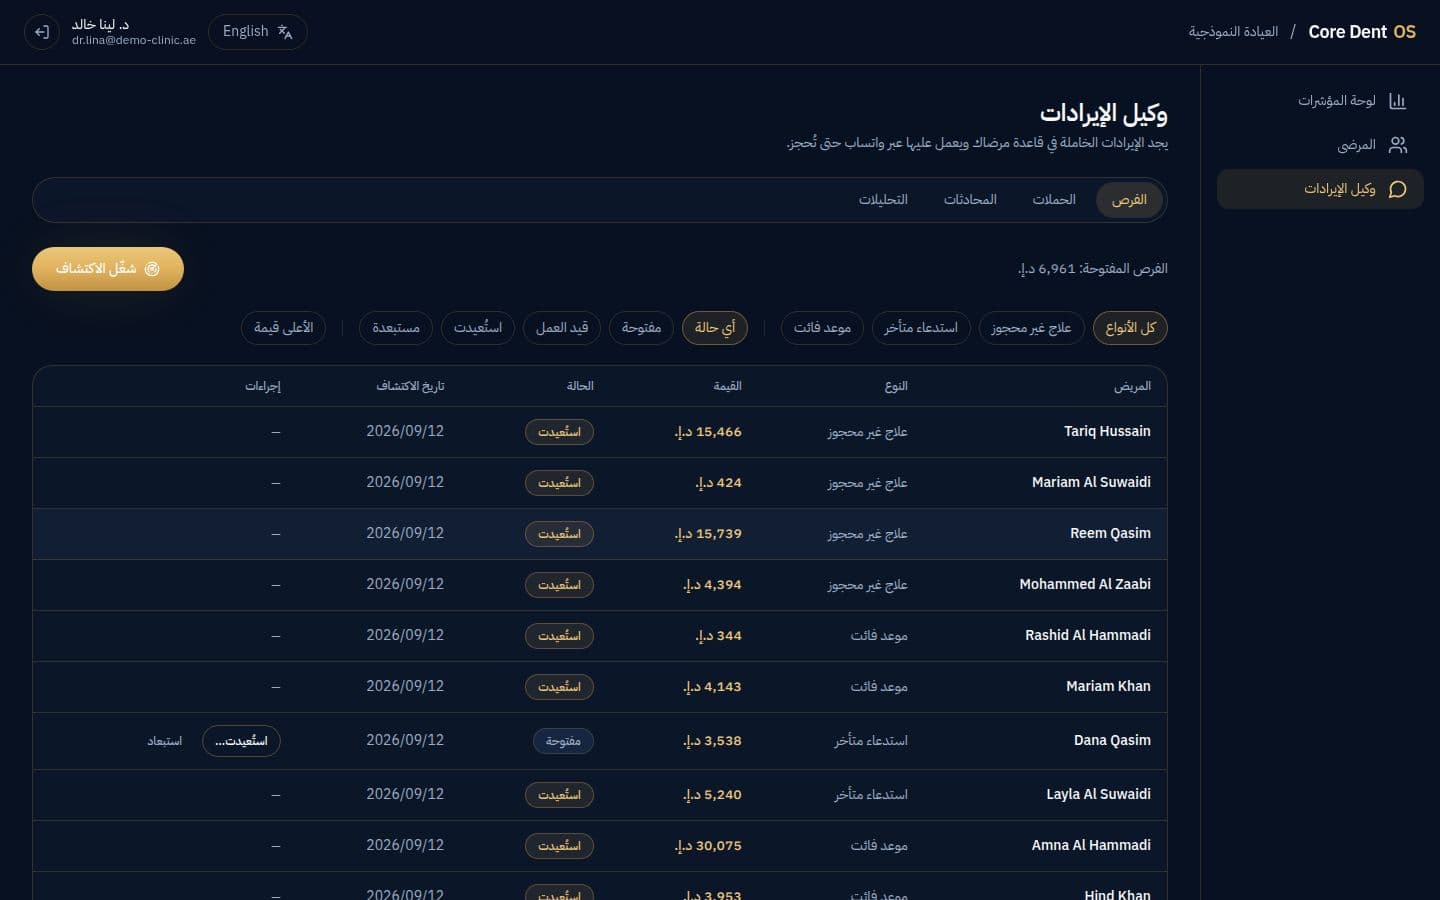Click patient name Amna Al Hammadi
1440x900 pixels.
pyautogui.click(x=1091, y=846)
